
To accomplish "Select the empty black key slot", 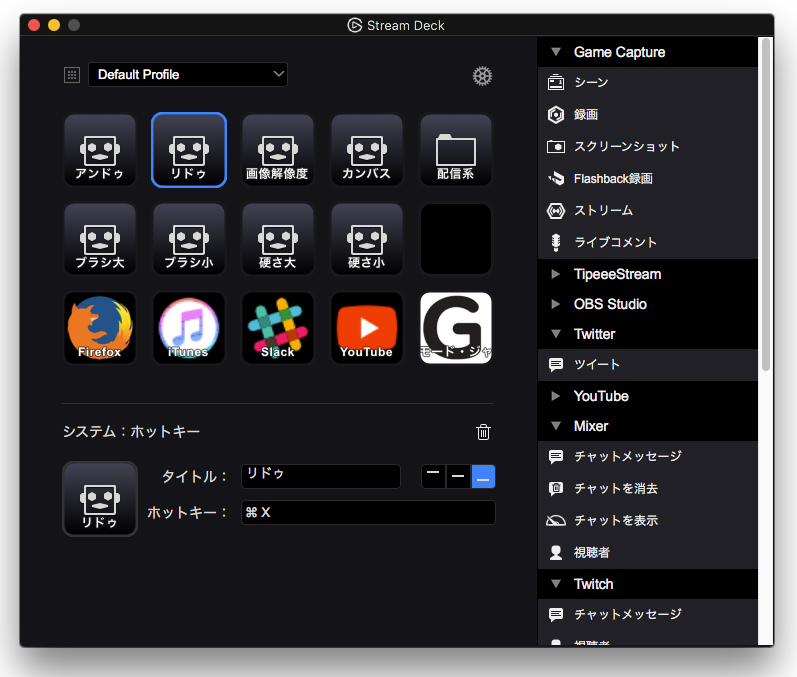I will click(x=455, y=239).
